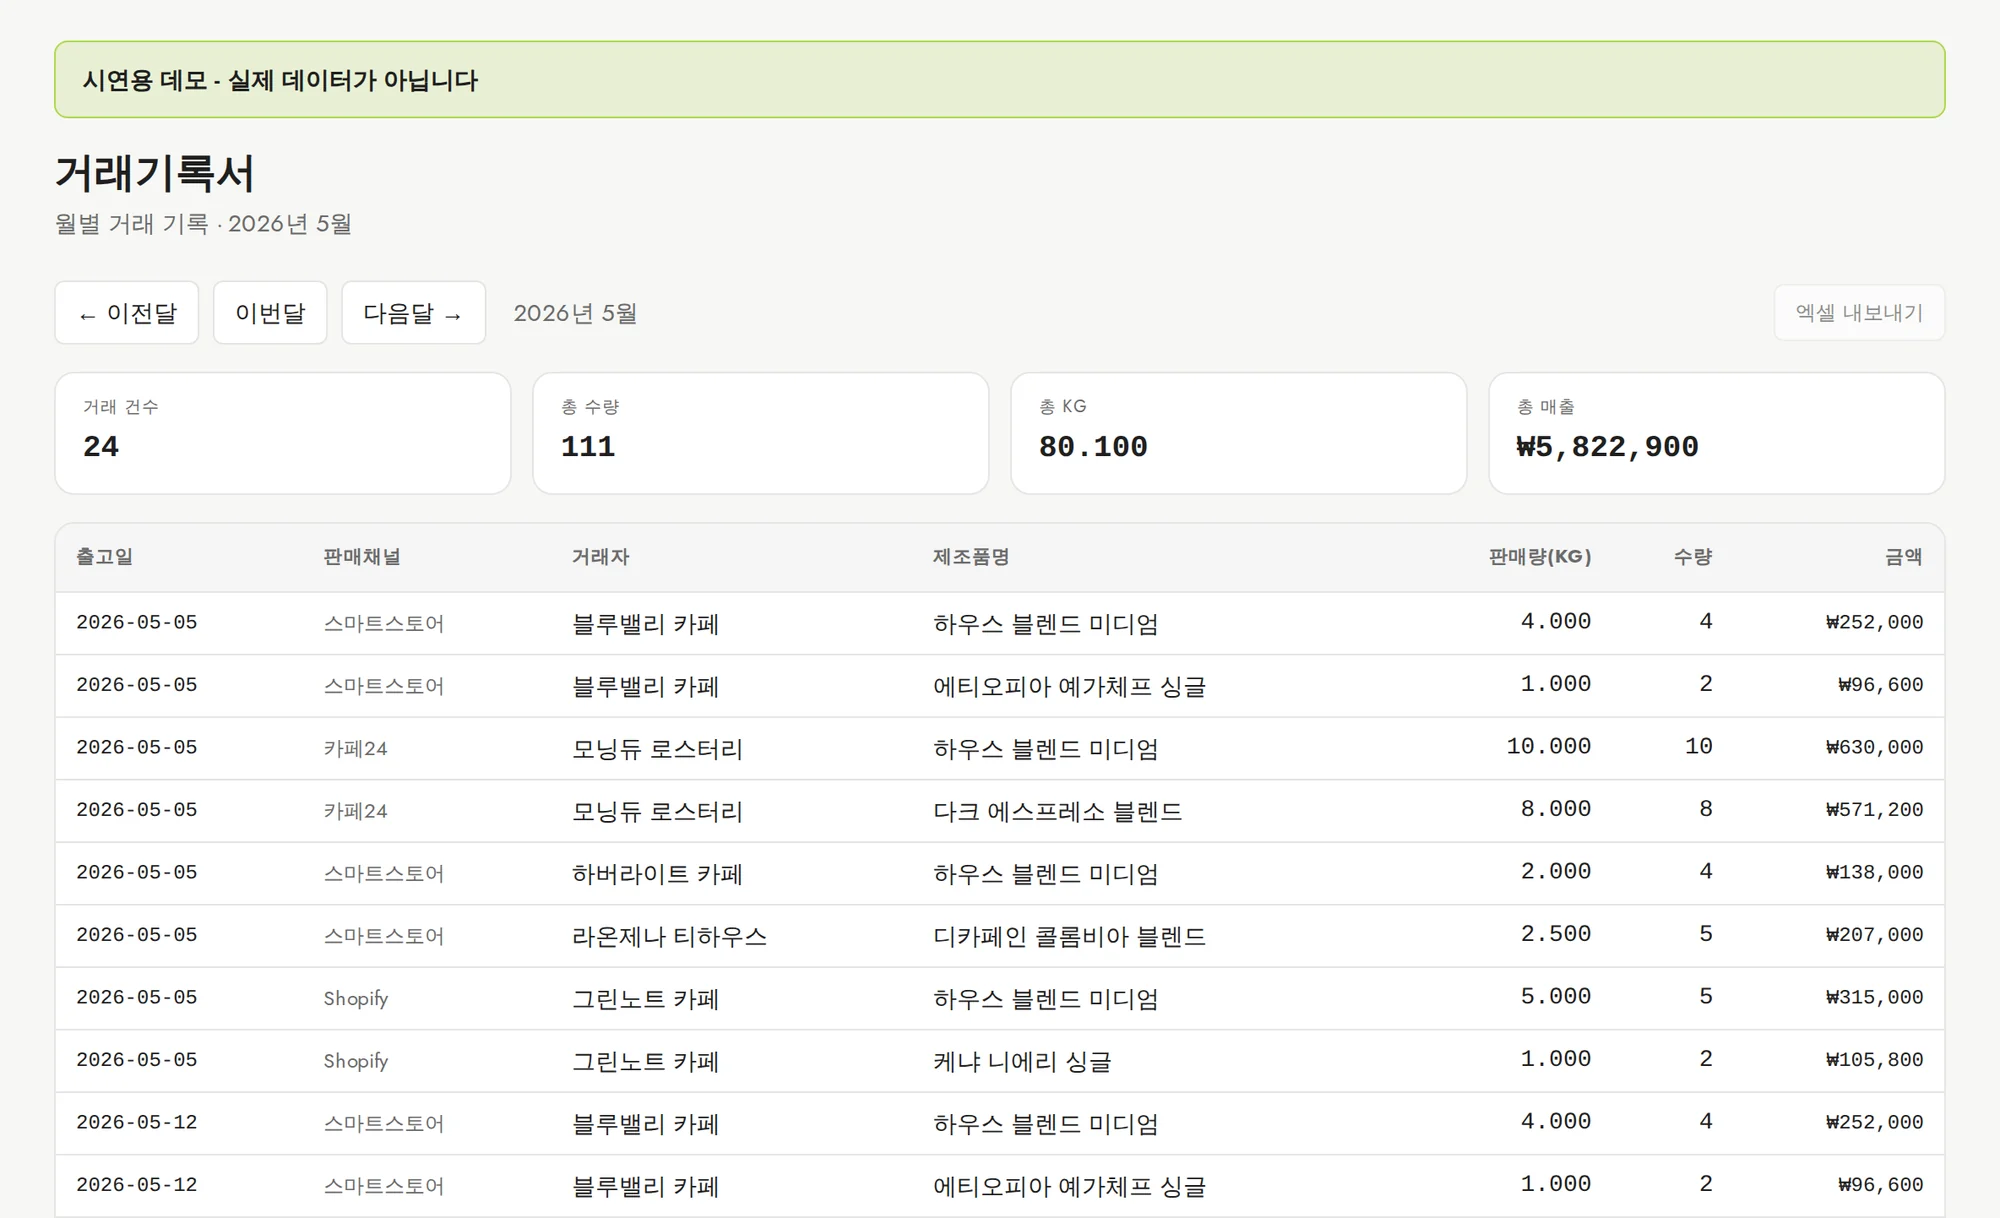Screen dimensions: 2000x1218
Task: Click the ₩138,000 amount cell
Action: pyautogui.click(x=1874, y=872)
